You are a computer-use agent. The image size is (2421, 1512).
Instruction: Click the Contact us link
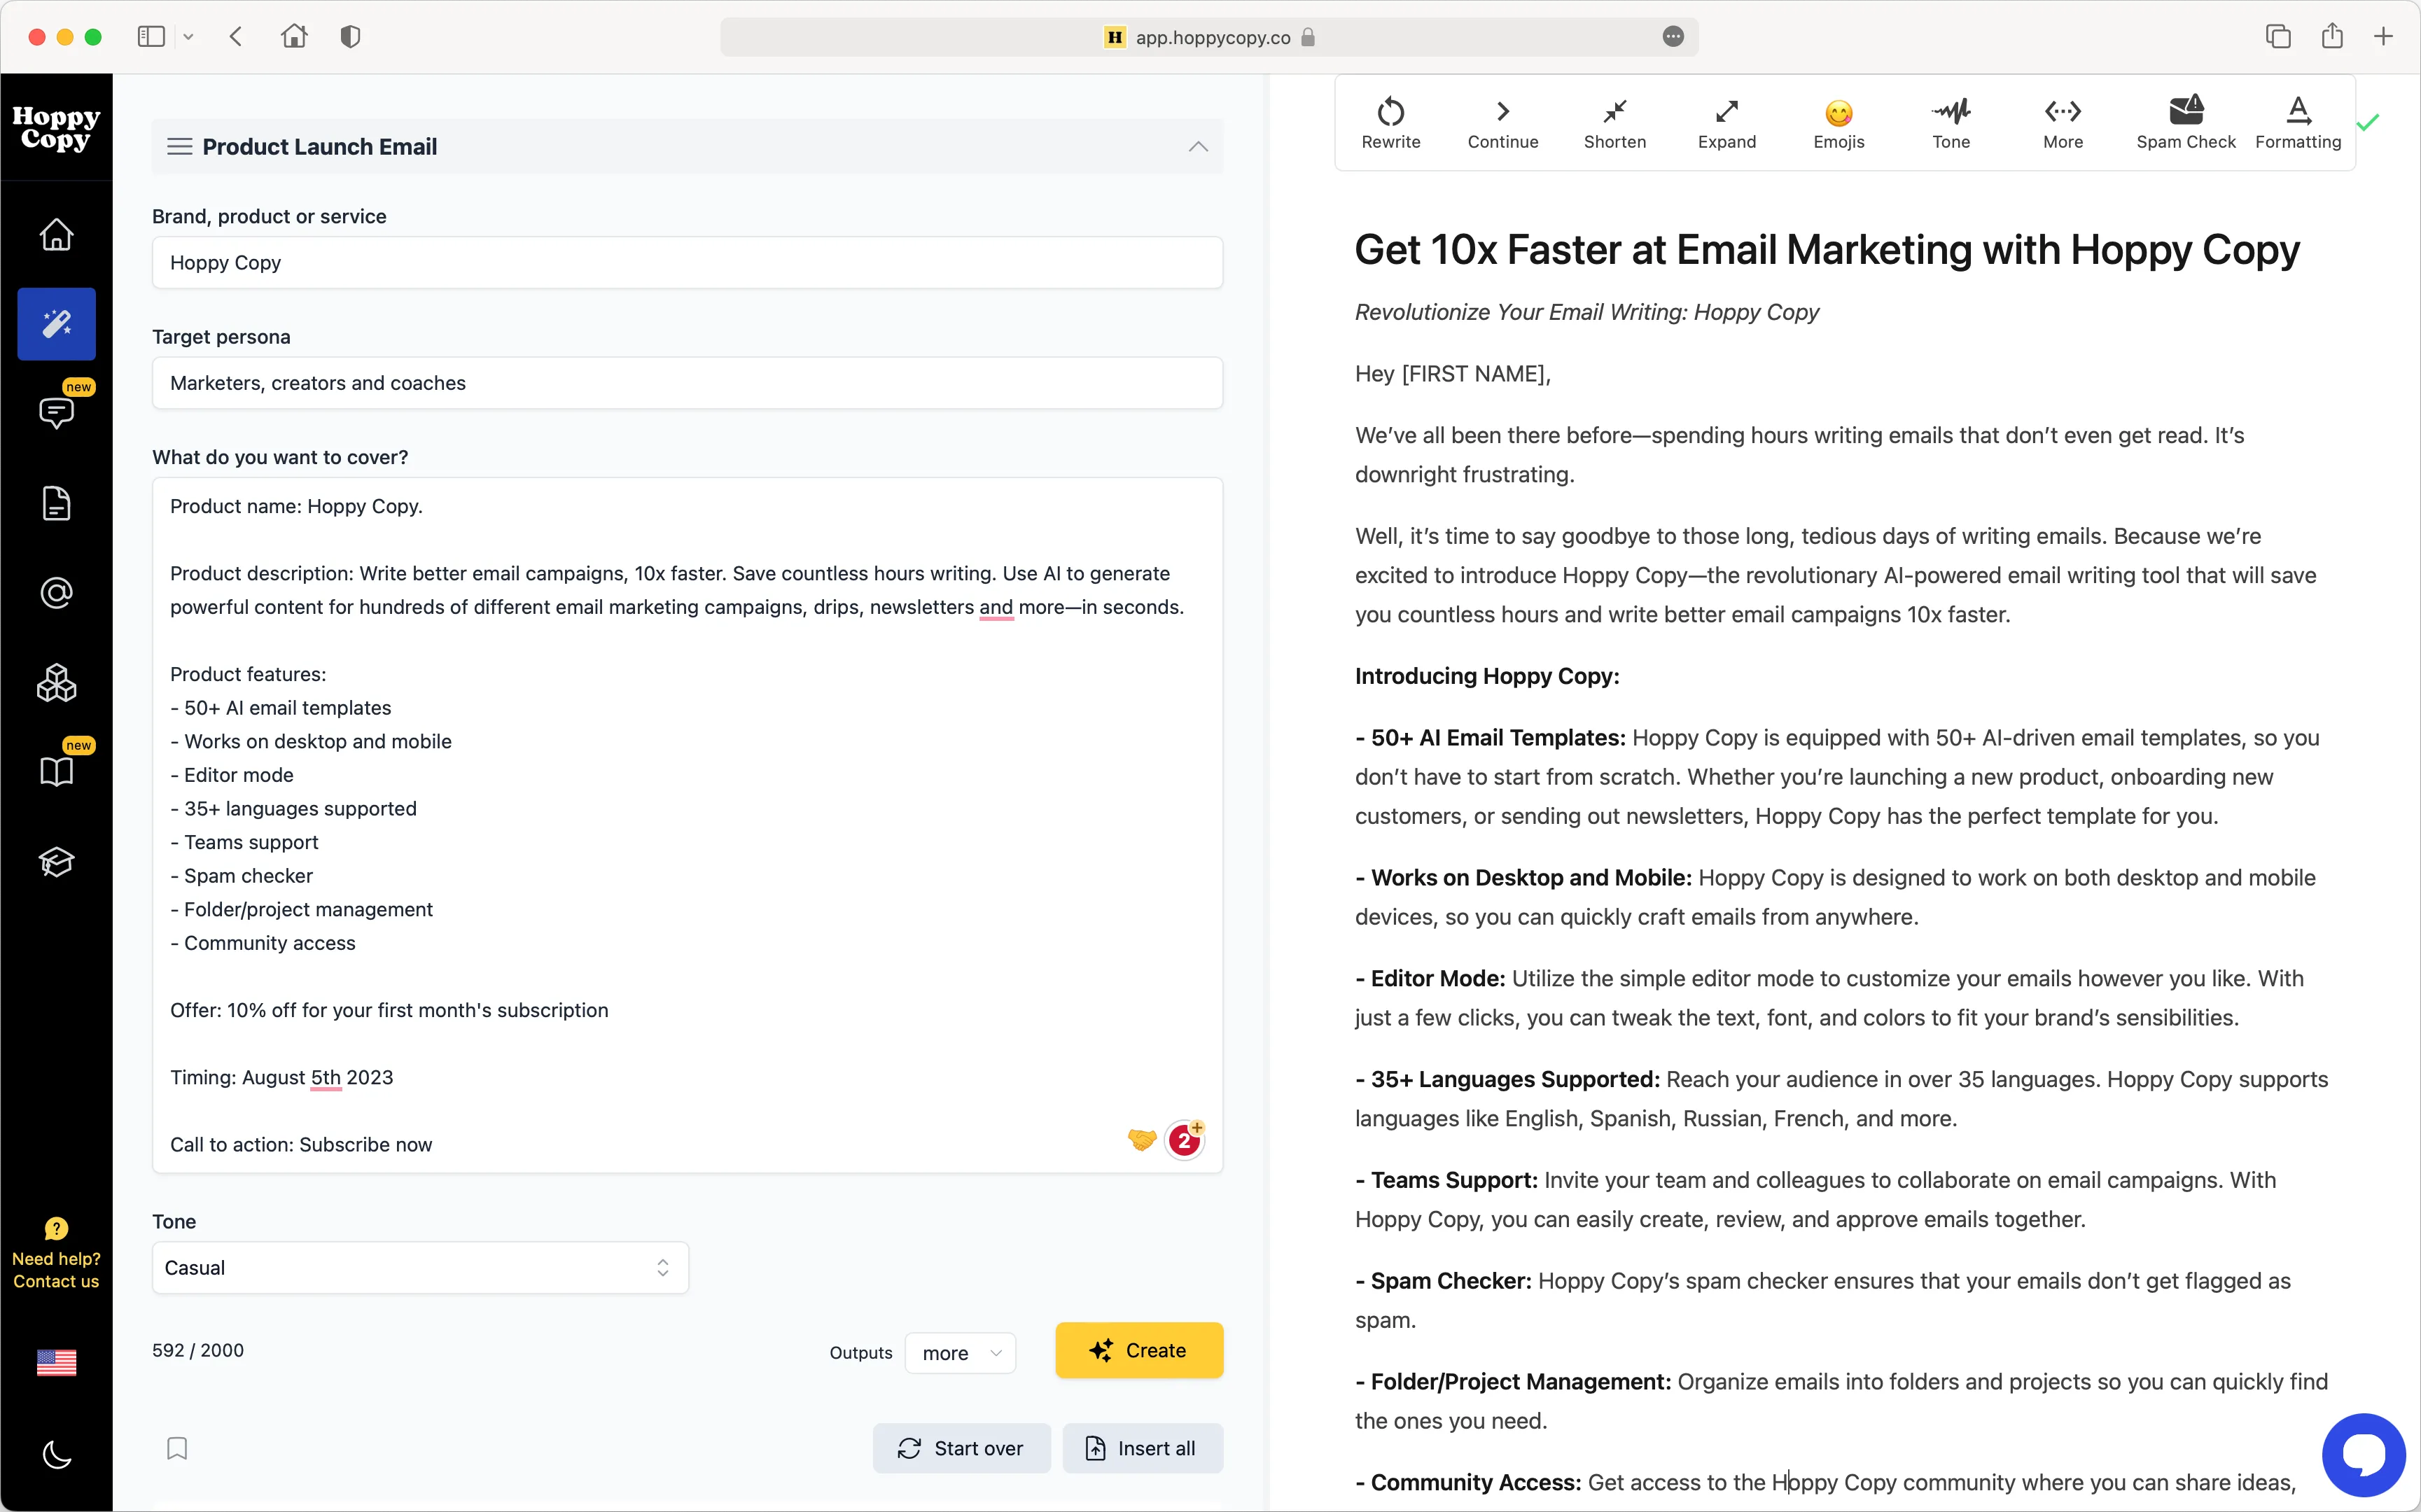click(x=56, y=1281)
